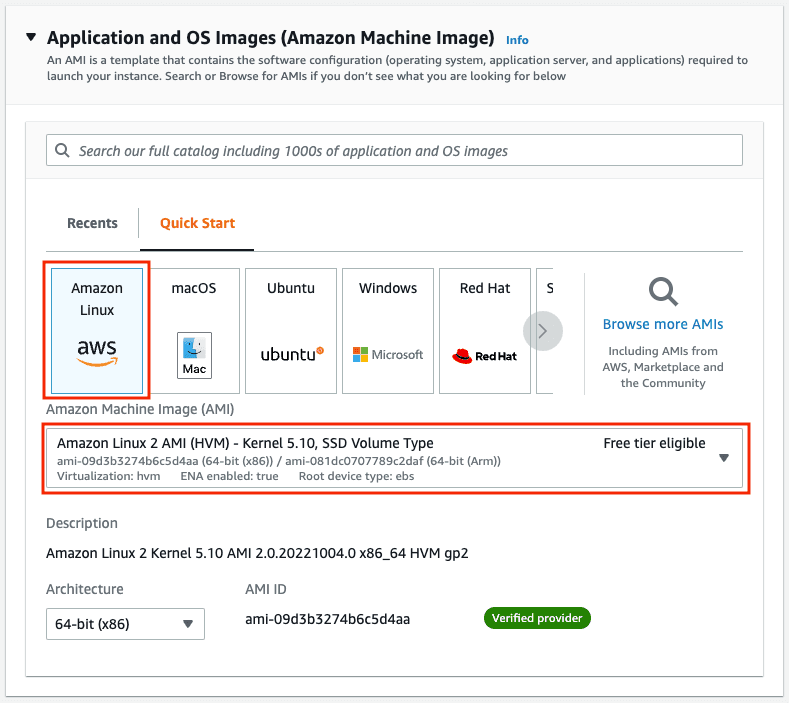Viewport: 789px width, 703px height.
Task: Choose the Amazon Linux AMI tile
Action: tap(97, 331)
